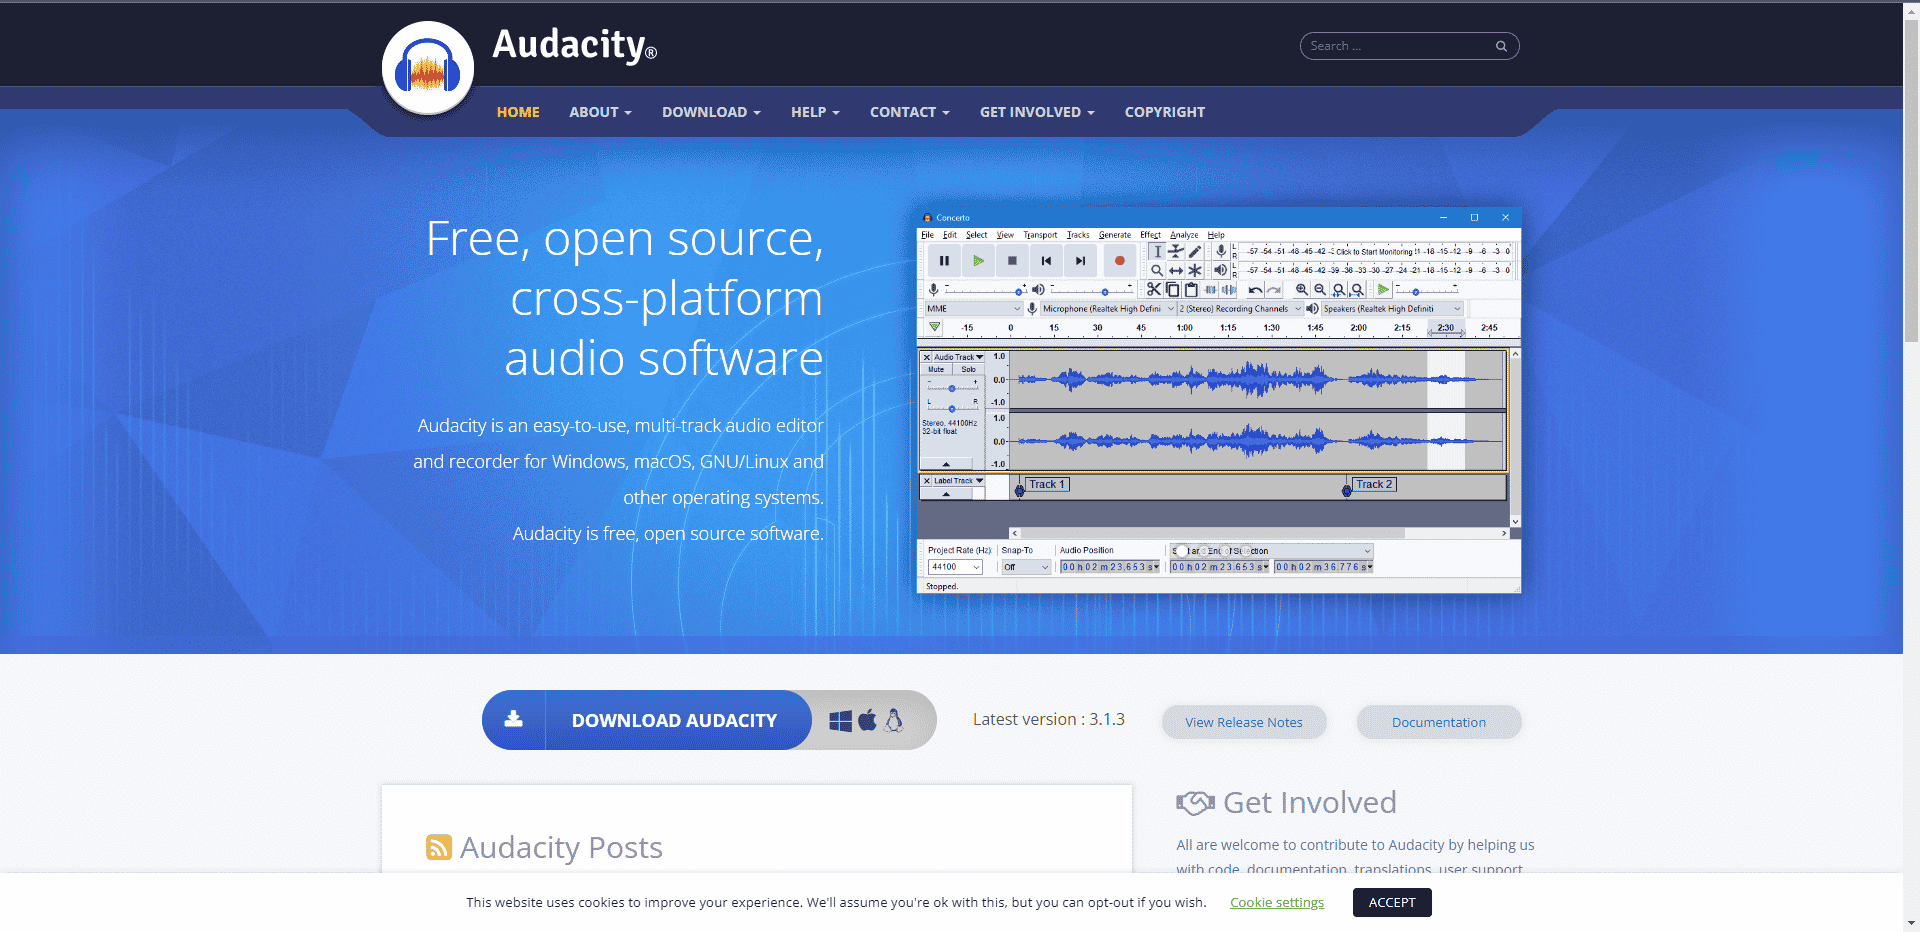Focus the website Search field

[1409, 46]
